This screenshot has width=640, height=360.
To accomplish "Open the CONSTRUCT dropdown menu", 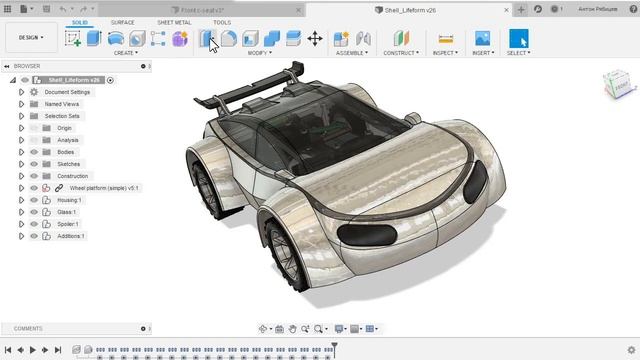I will (x=401, y=53).
